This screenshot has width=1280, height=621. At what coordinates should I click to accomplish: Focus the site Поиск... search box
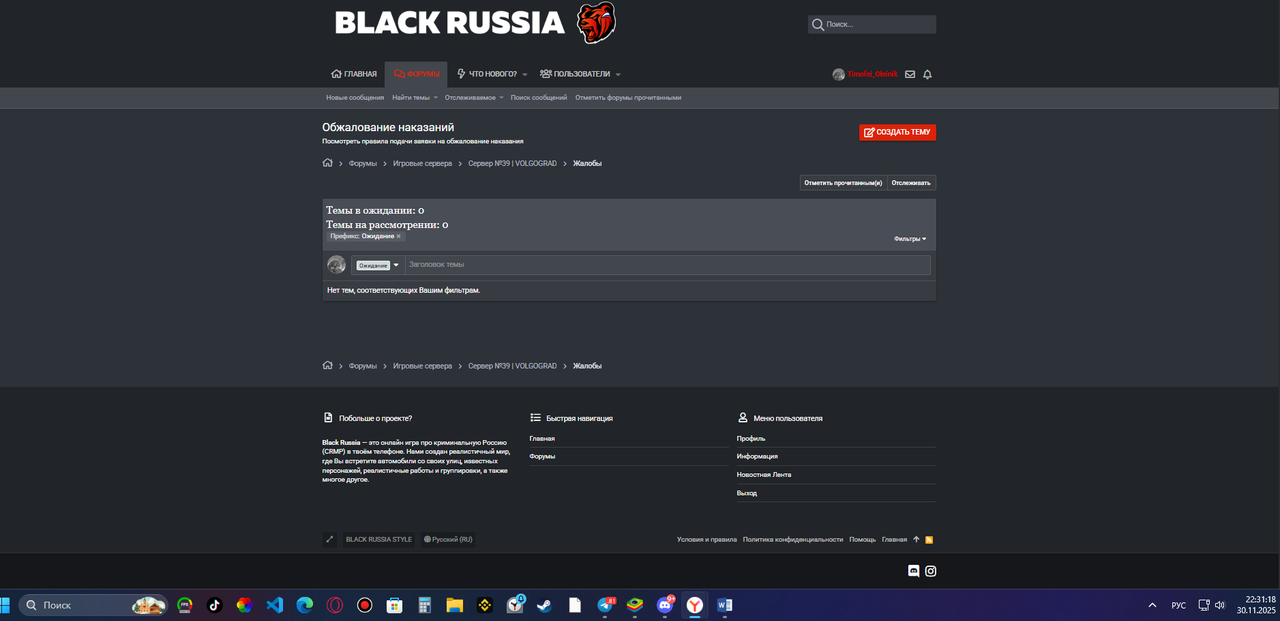[x=872, y=24]
